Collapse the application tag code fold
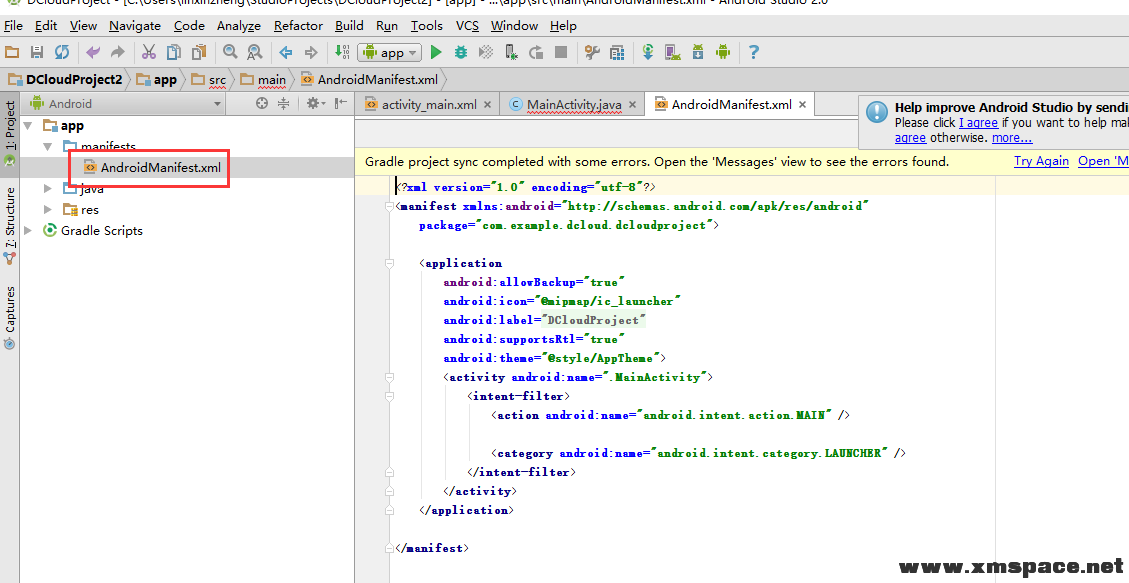Viewport: 1129px width, 583px height. (390, 263)
